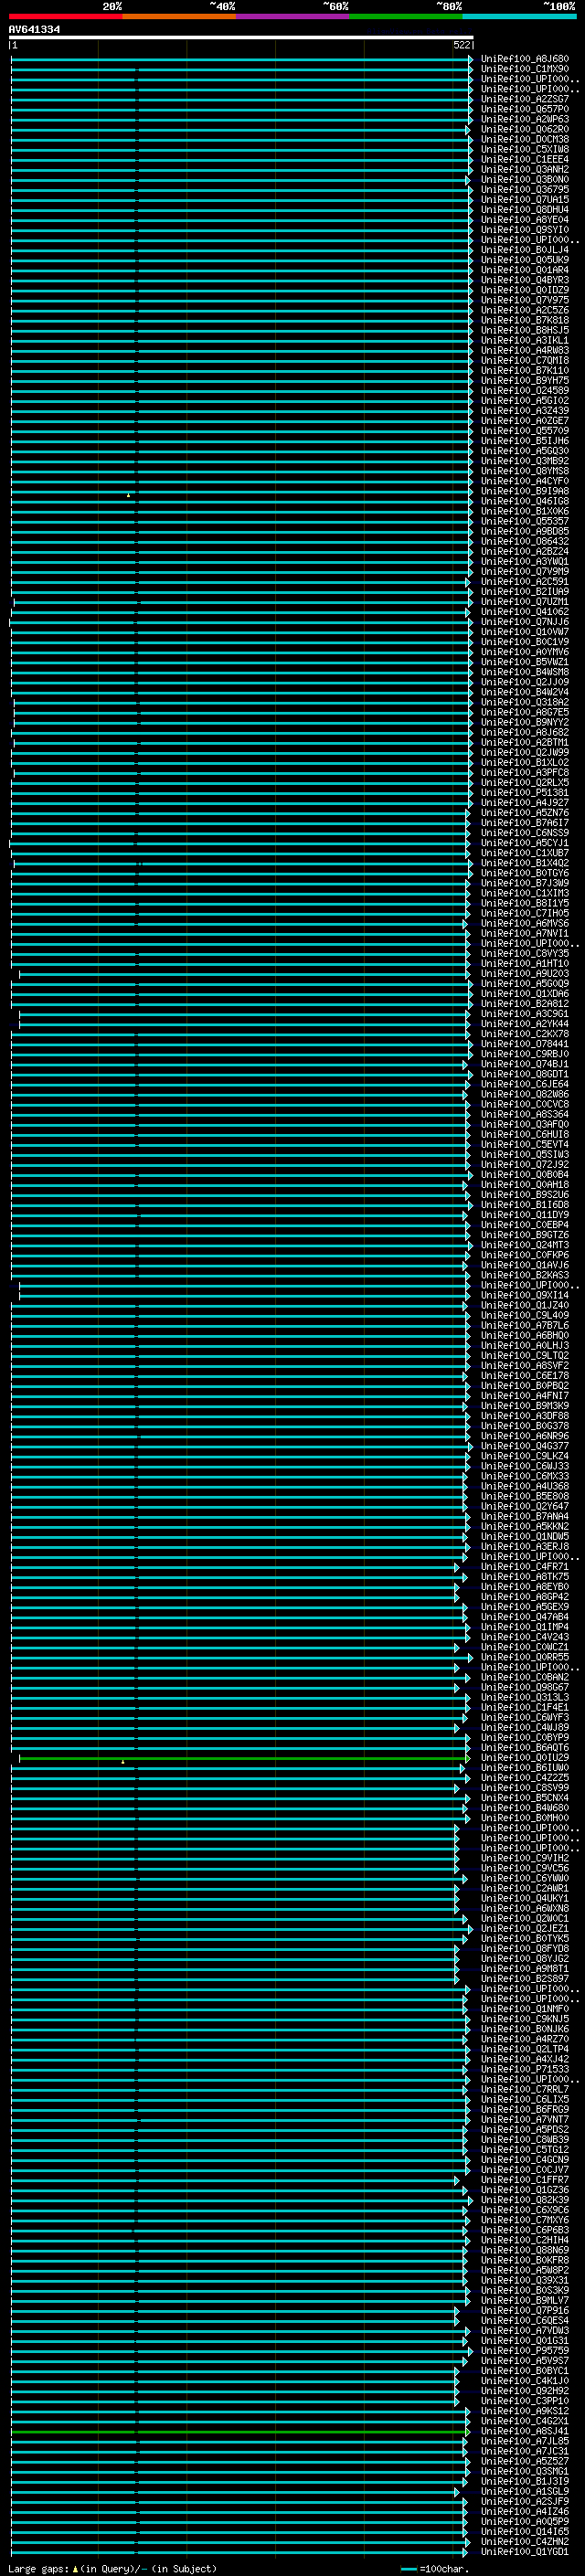Click the UniRef100_A2SJF9 label
This screenshot has height=2576, width=585.
coord(525,2501)
